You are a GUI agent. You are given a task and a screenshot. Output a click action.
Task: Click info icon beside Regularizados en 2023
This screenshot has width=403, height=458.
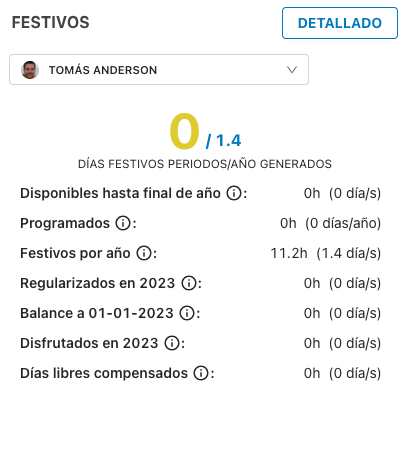tap(189, 283)
